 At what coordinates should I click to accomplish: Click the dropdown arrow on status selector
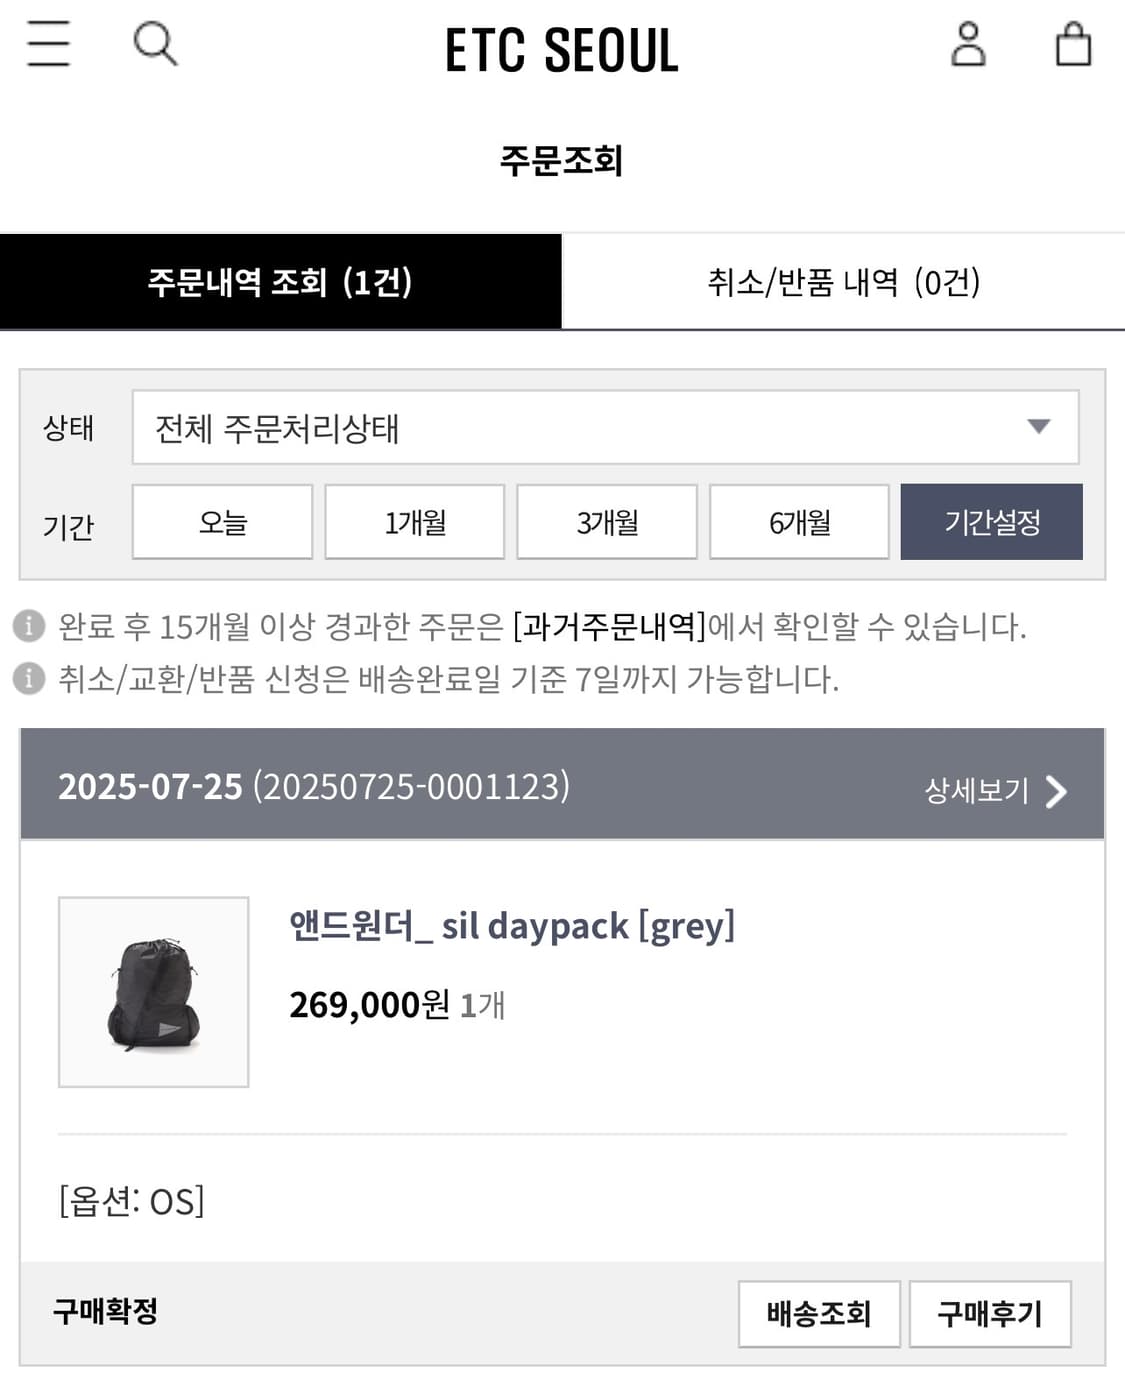tap(1040, 428)
